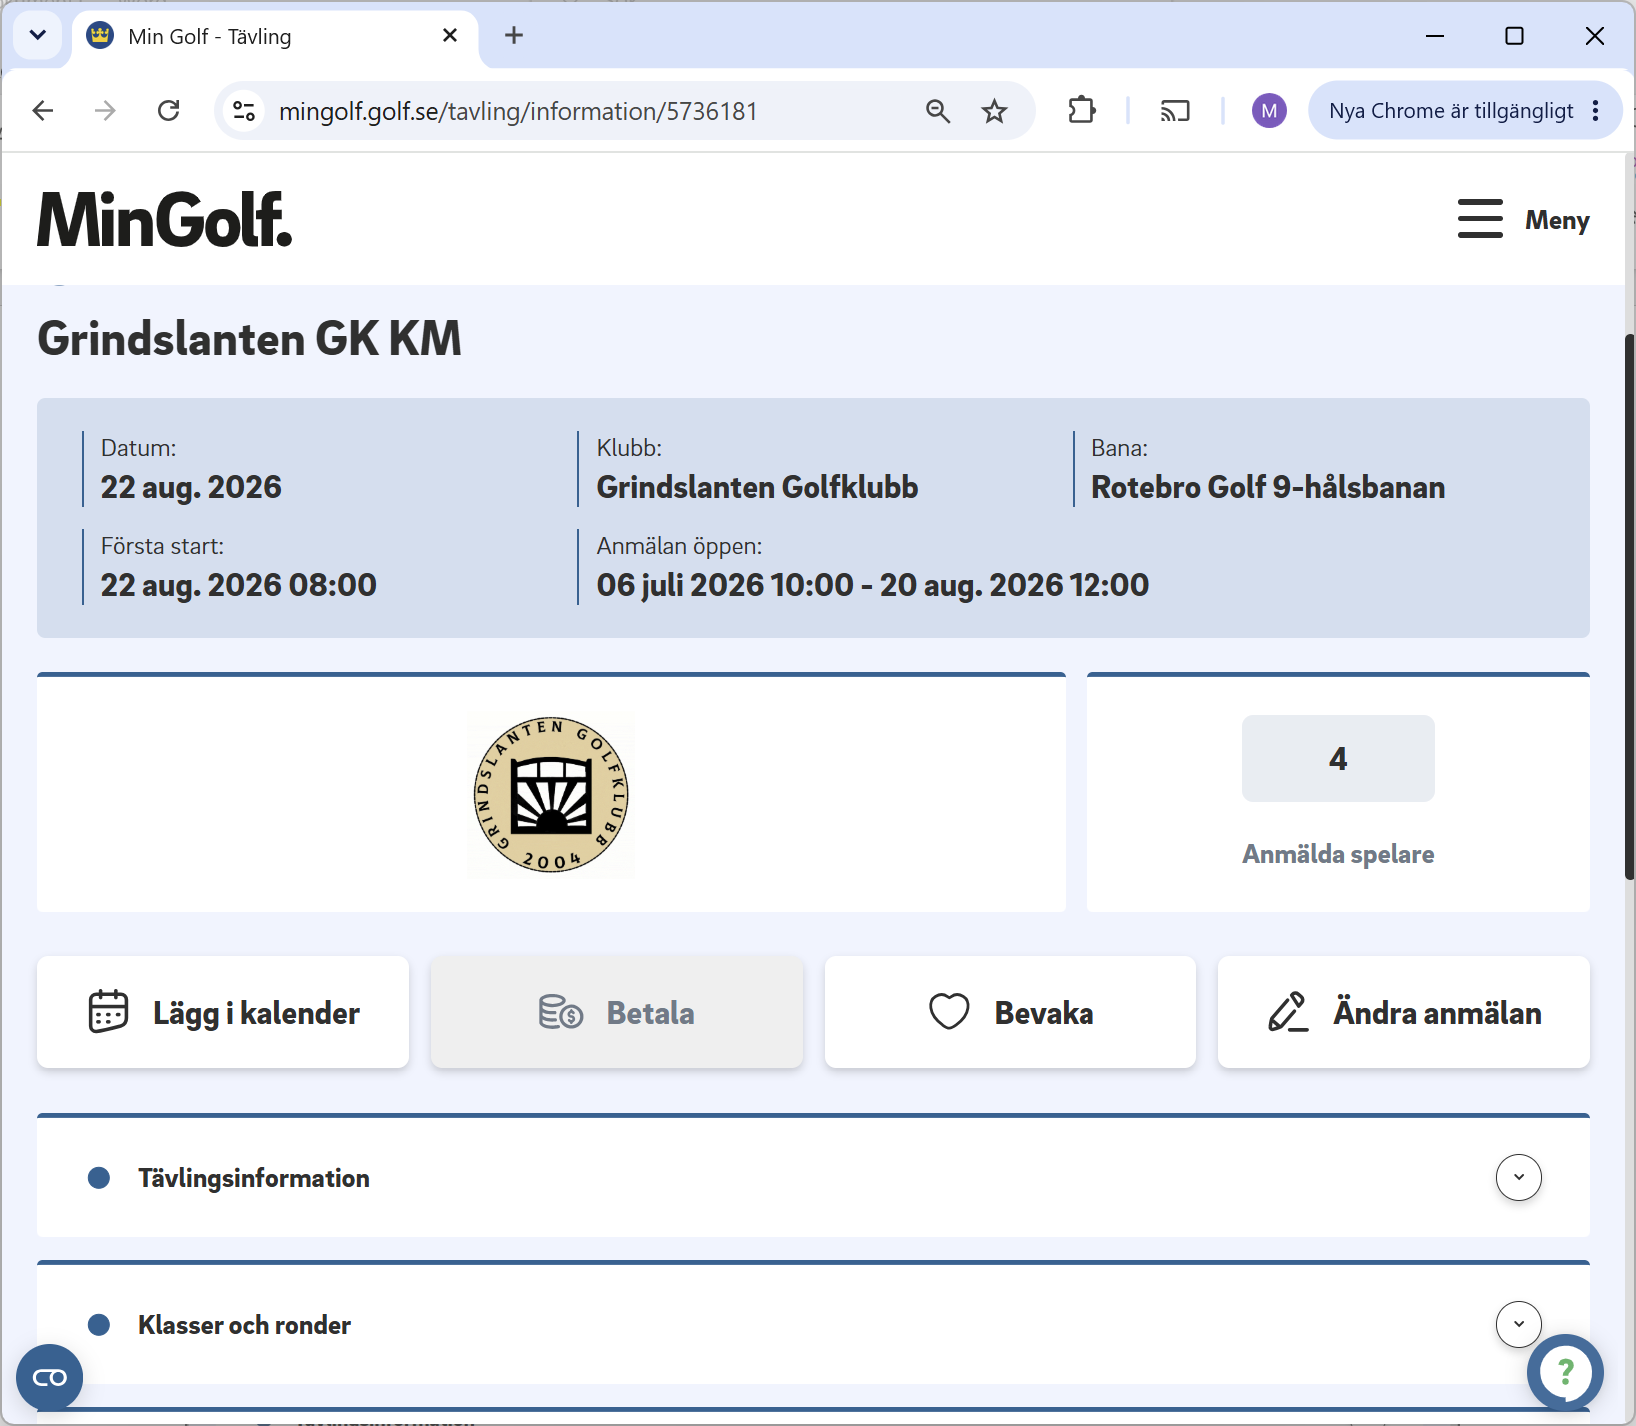Viewport: 1636px width, 1426px height.
Task: Click the Grindslanten Golfklubb logo image
Action: [x=551, y=795]
